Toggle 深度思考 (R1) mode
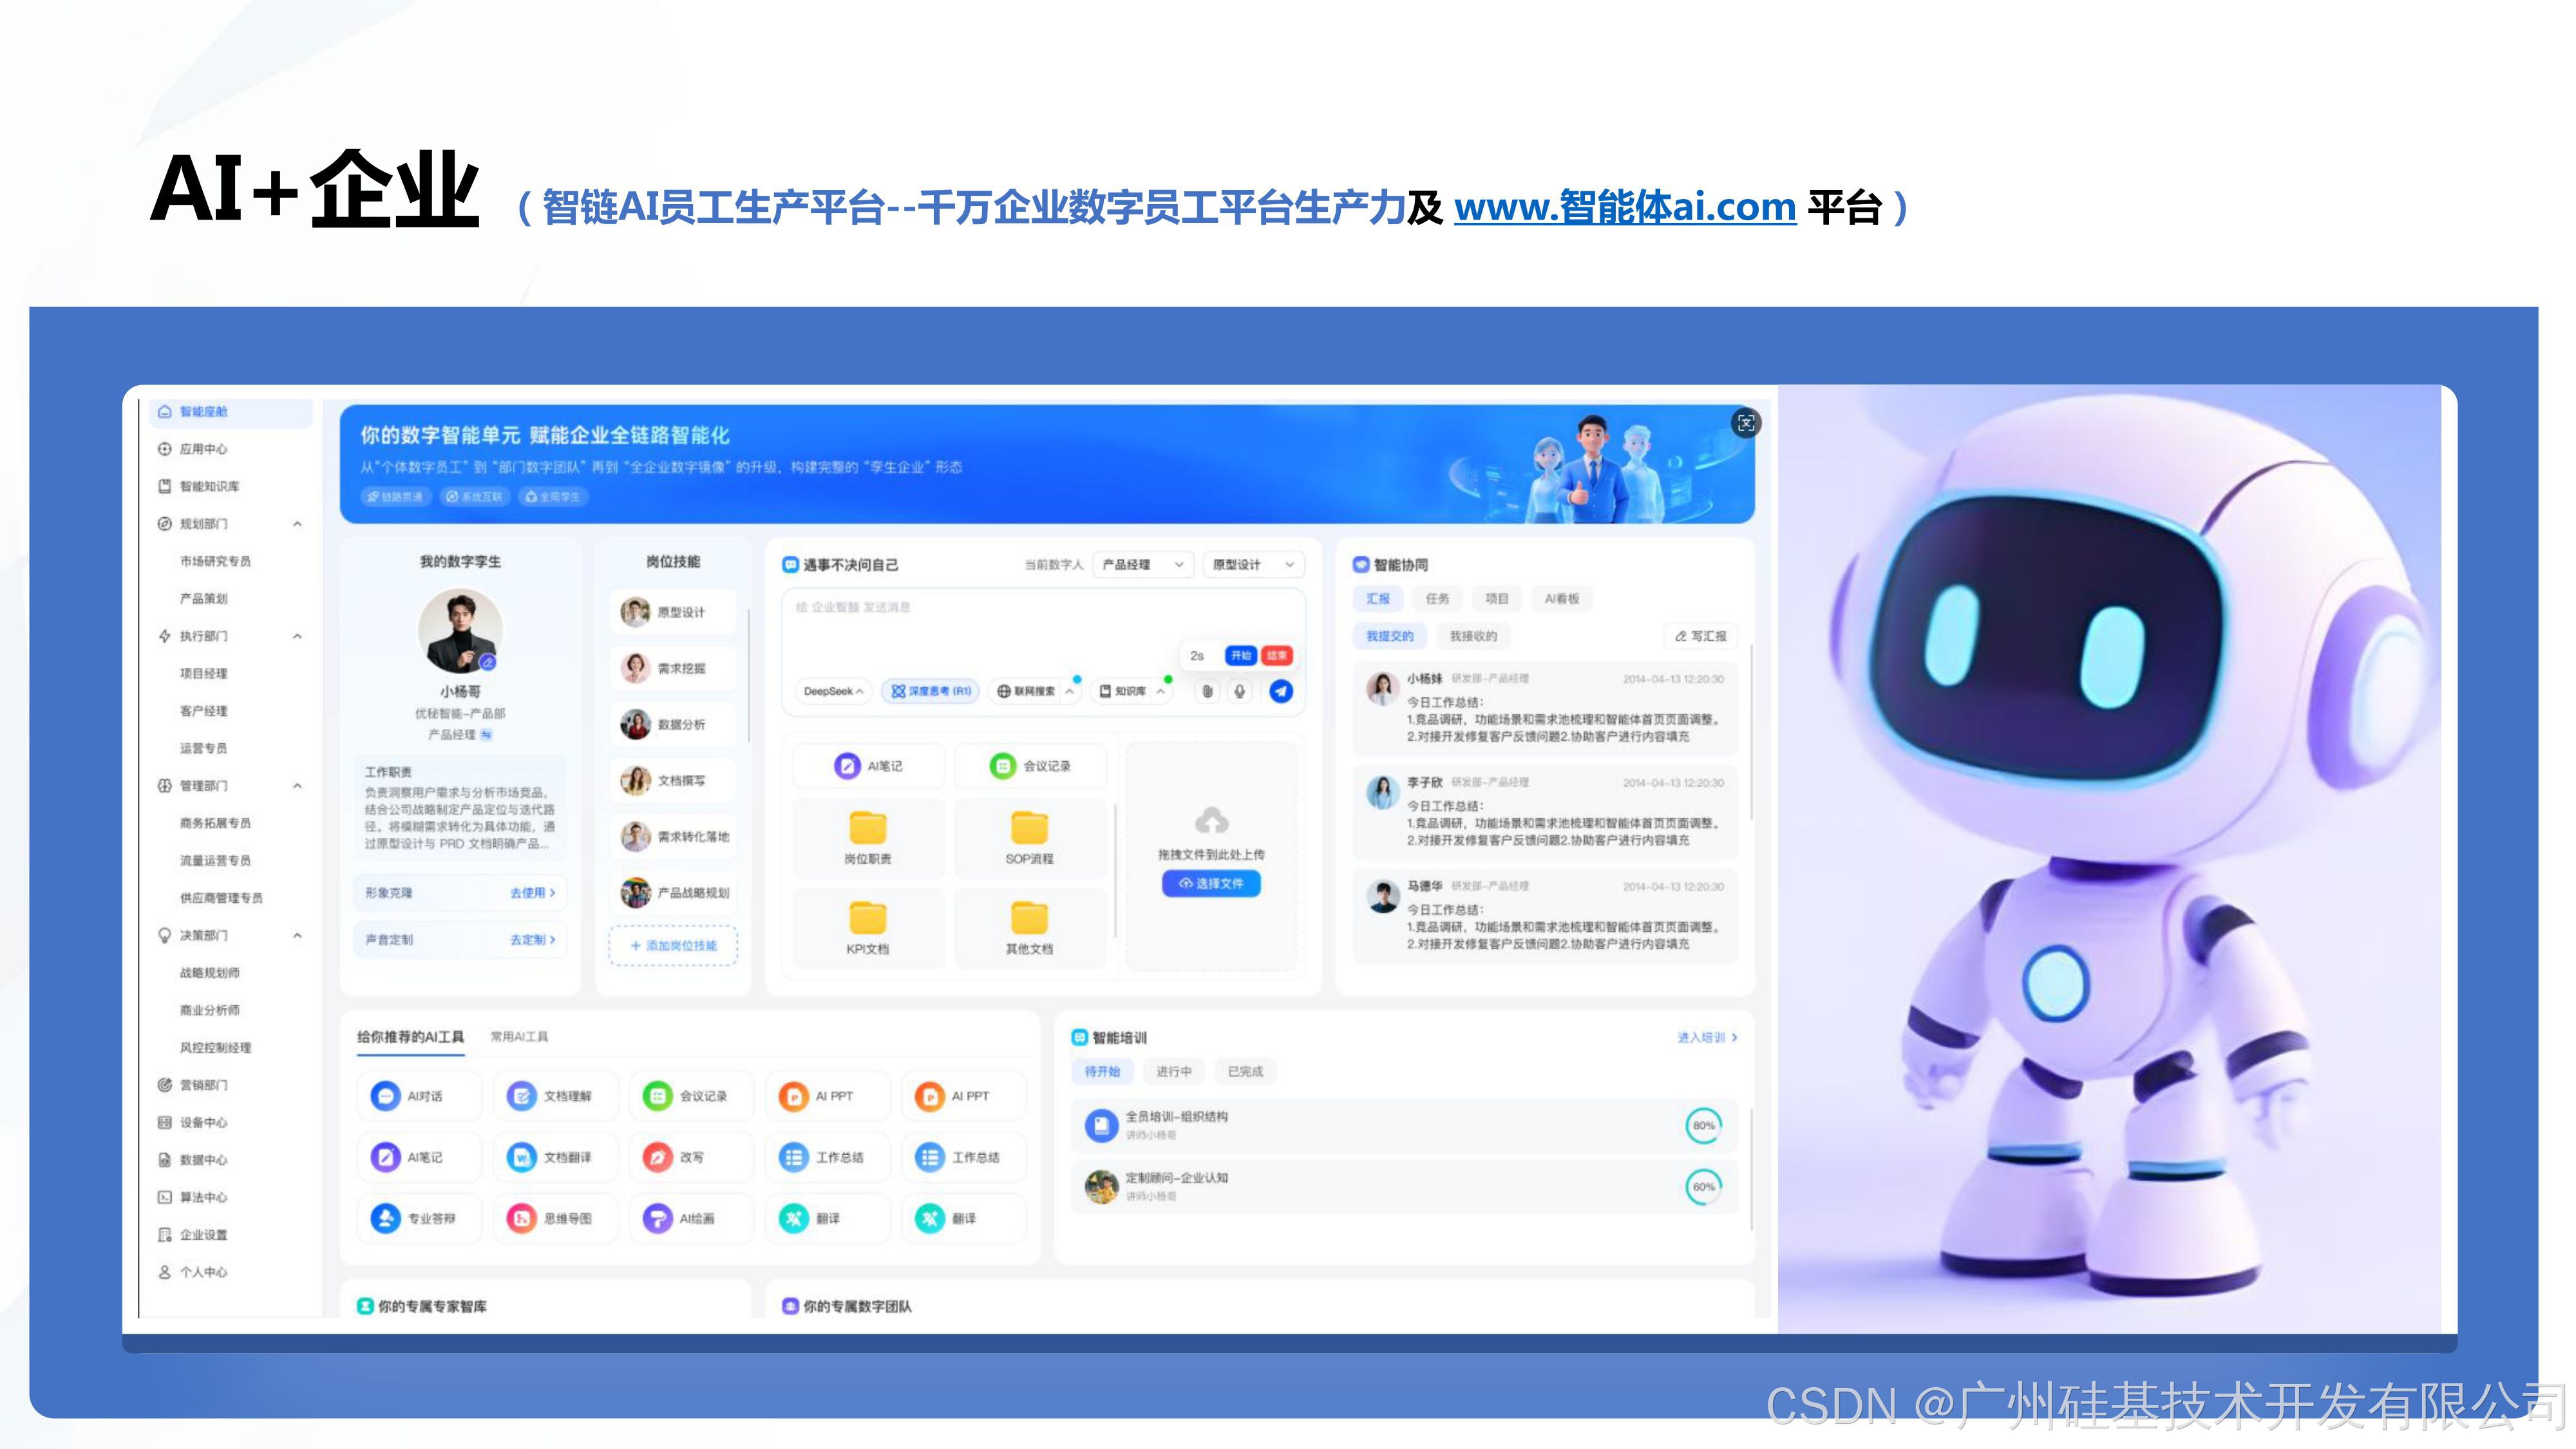 931,691
